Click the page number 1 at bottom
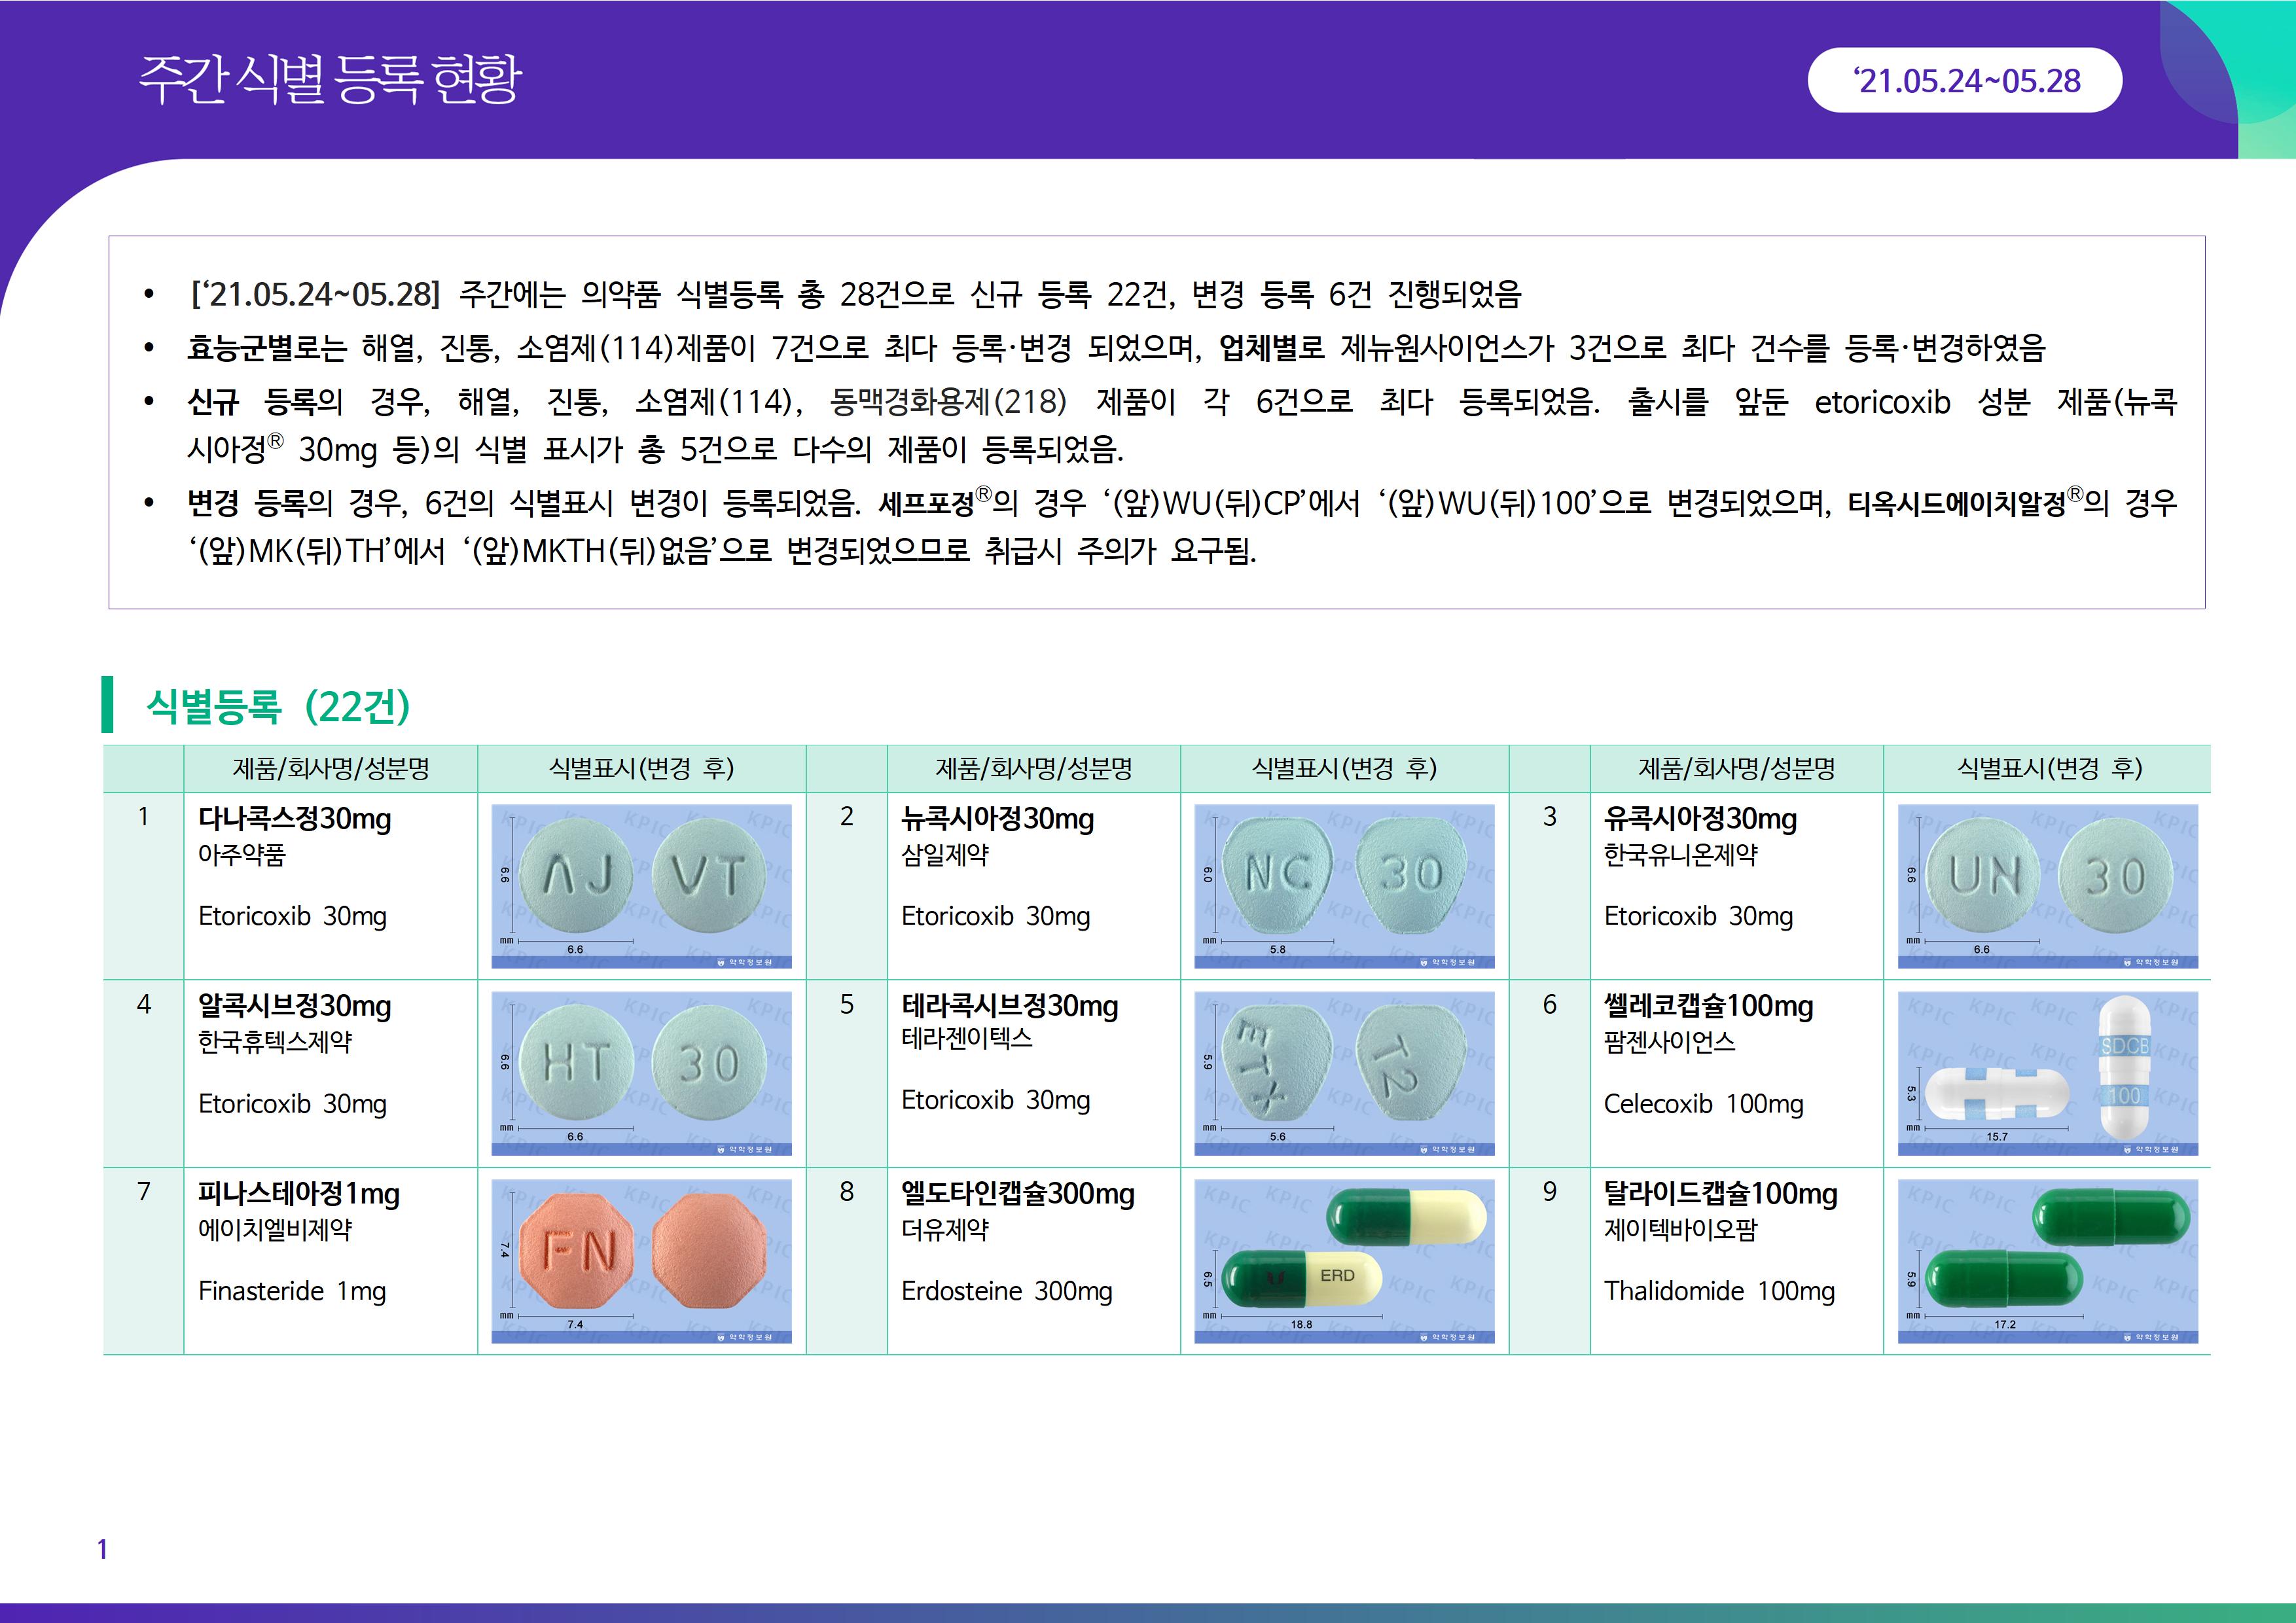This screenshot has height=1623, width=2296. pos(102,1549)
